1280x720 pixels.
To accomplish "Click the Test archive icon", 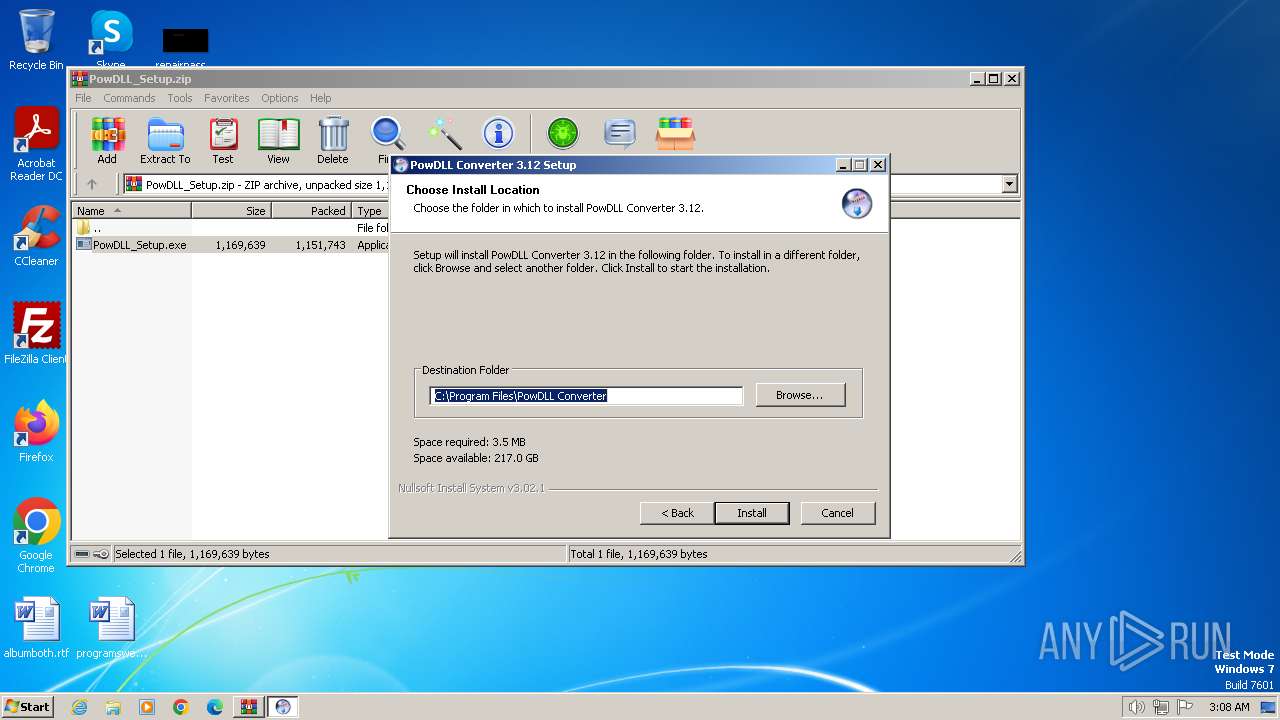I will [x=223, y=140].
